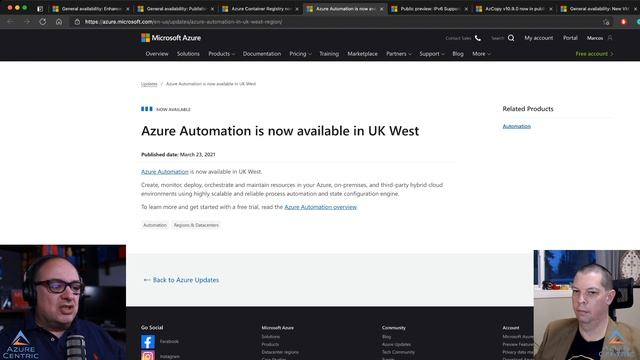Open footer Solutions link under Microsoft Azure
This screenshot has height=360, width=640.
point(271,337)
